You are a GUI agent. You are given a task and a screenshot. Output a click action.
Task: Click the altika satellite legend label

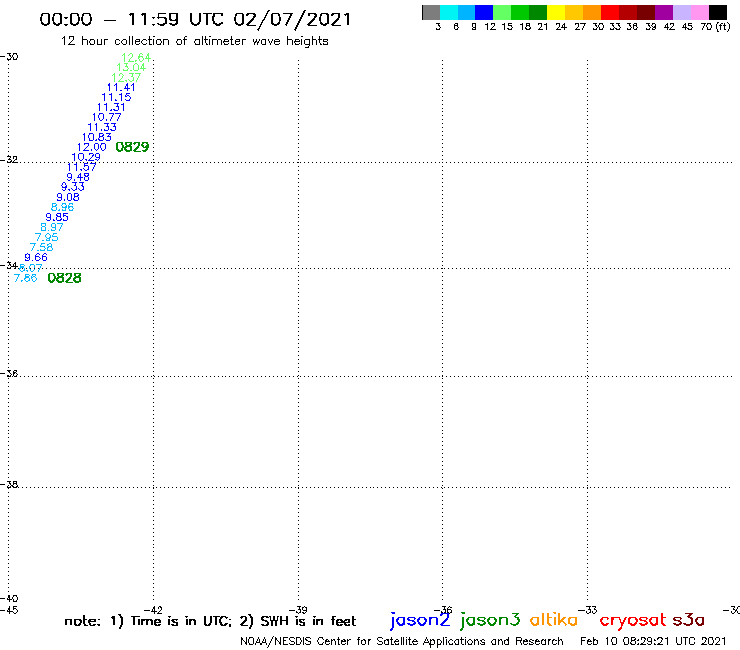(x=554, y=619)
